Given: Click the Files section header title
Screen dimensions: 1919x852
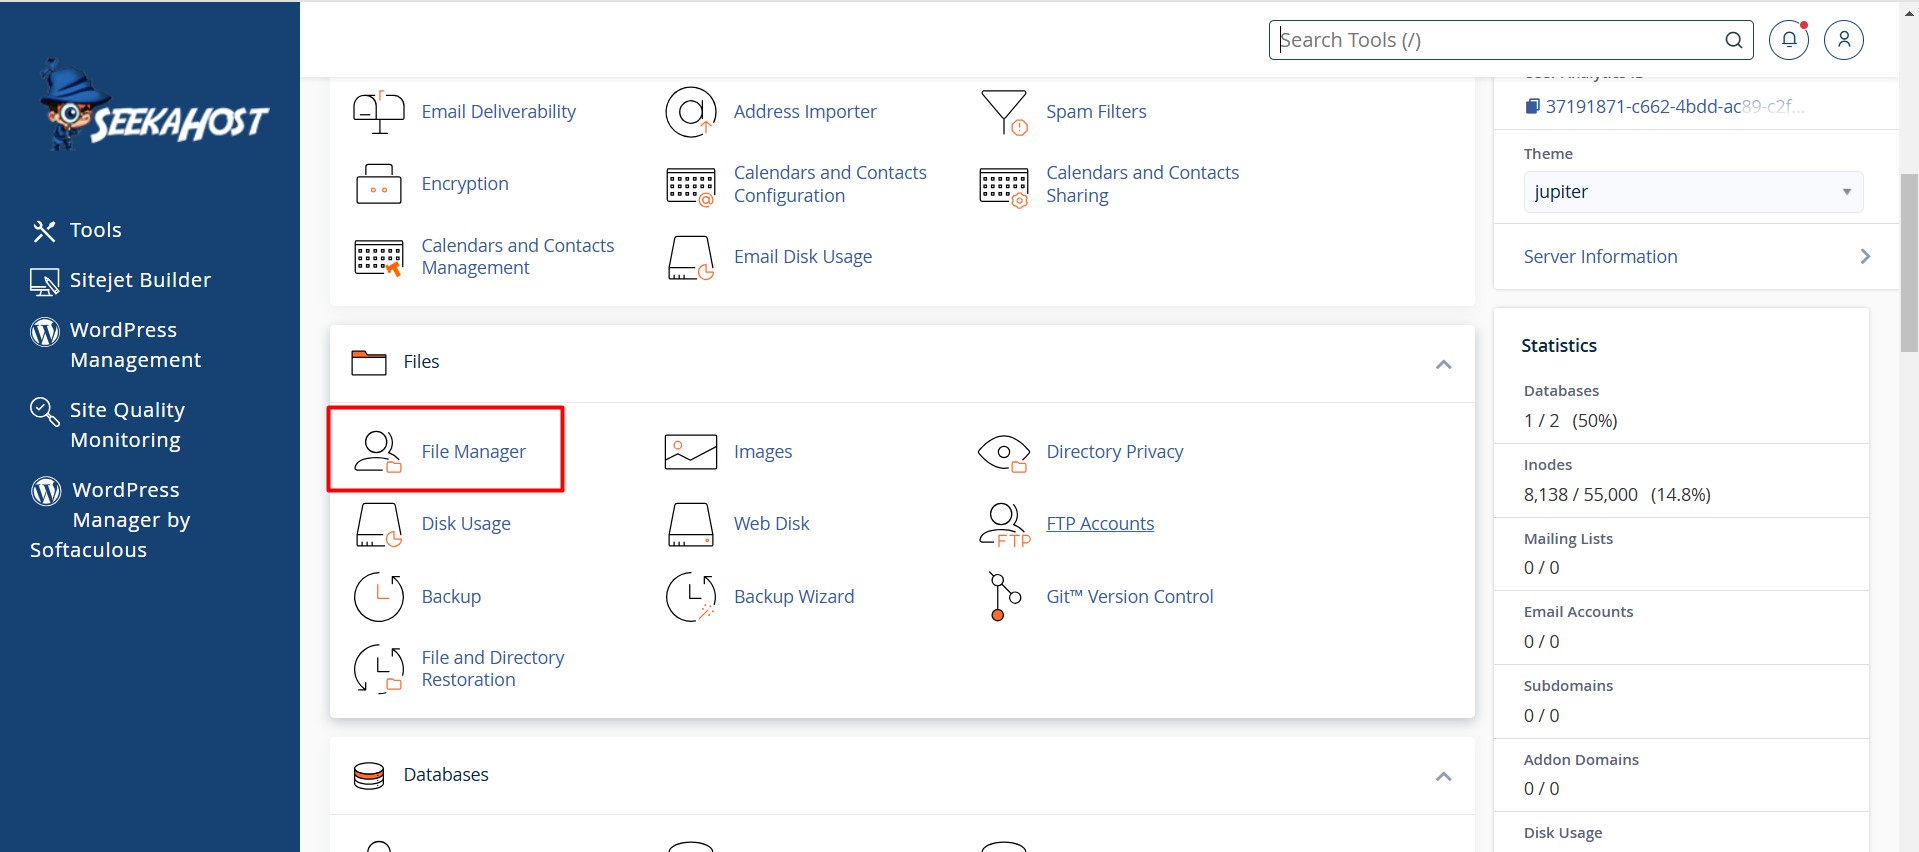Looking at the screenshot, I should 421,362.
